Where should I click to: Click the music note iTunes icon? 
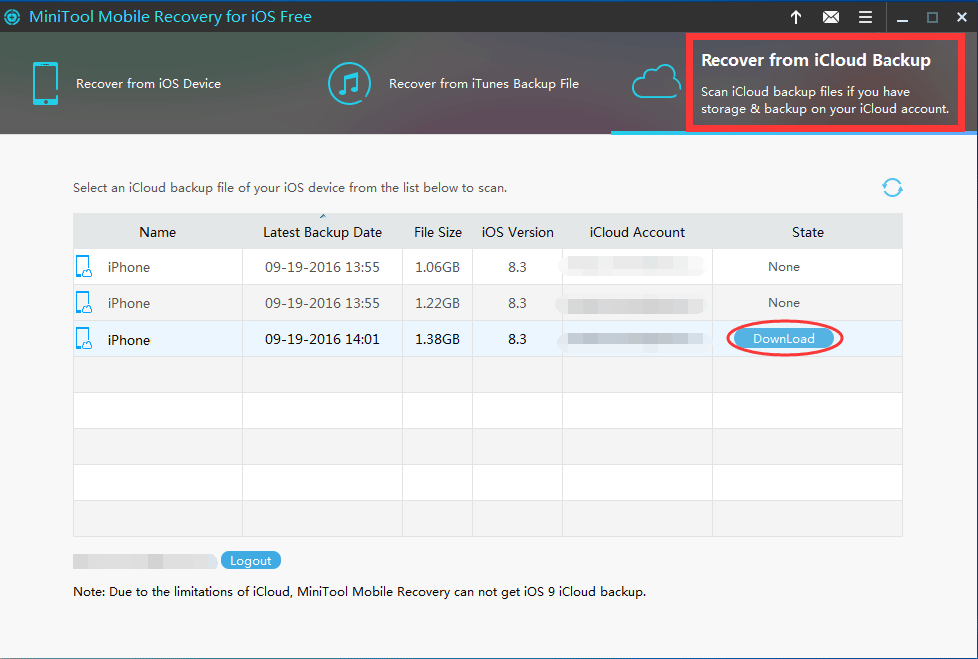(349, 84)
